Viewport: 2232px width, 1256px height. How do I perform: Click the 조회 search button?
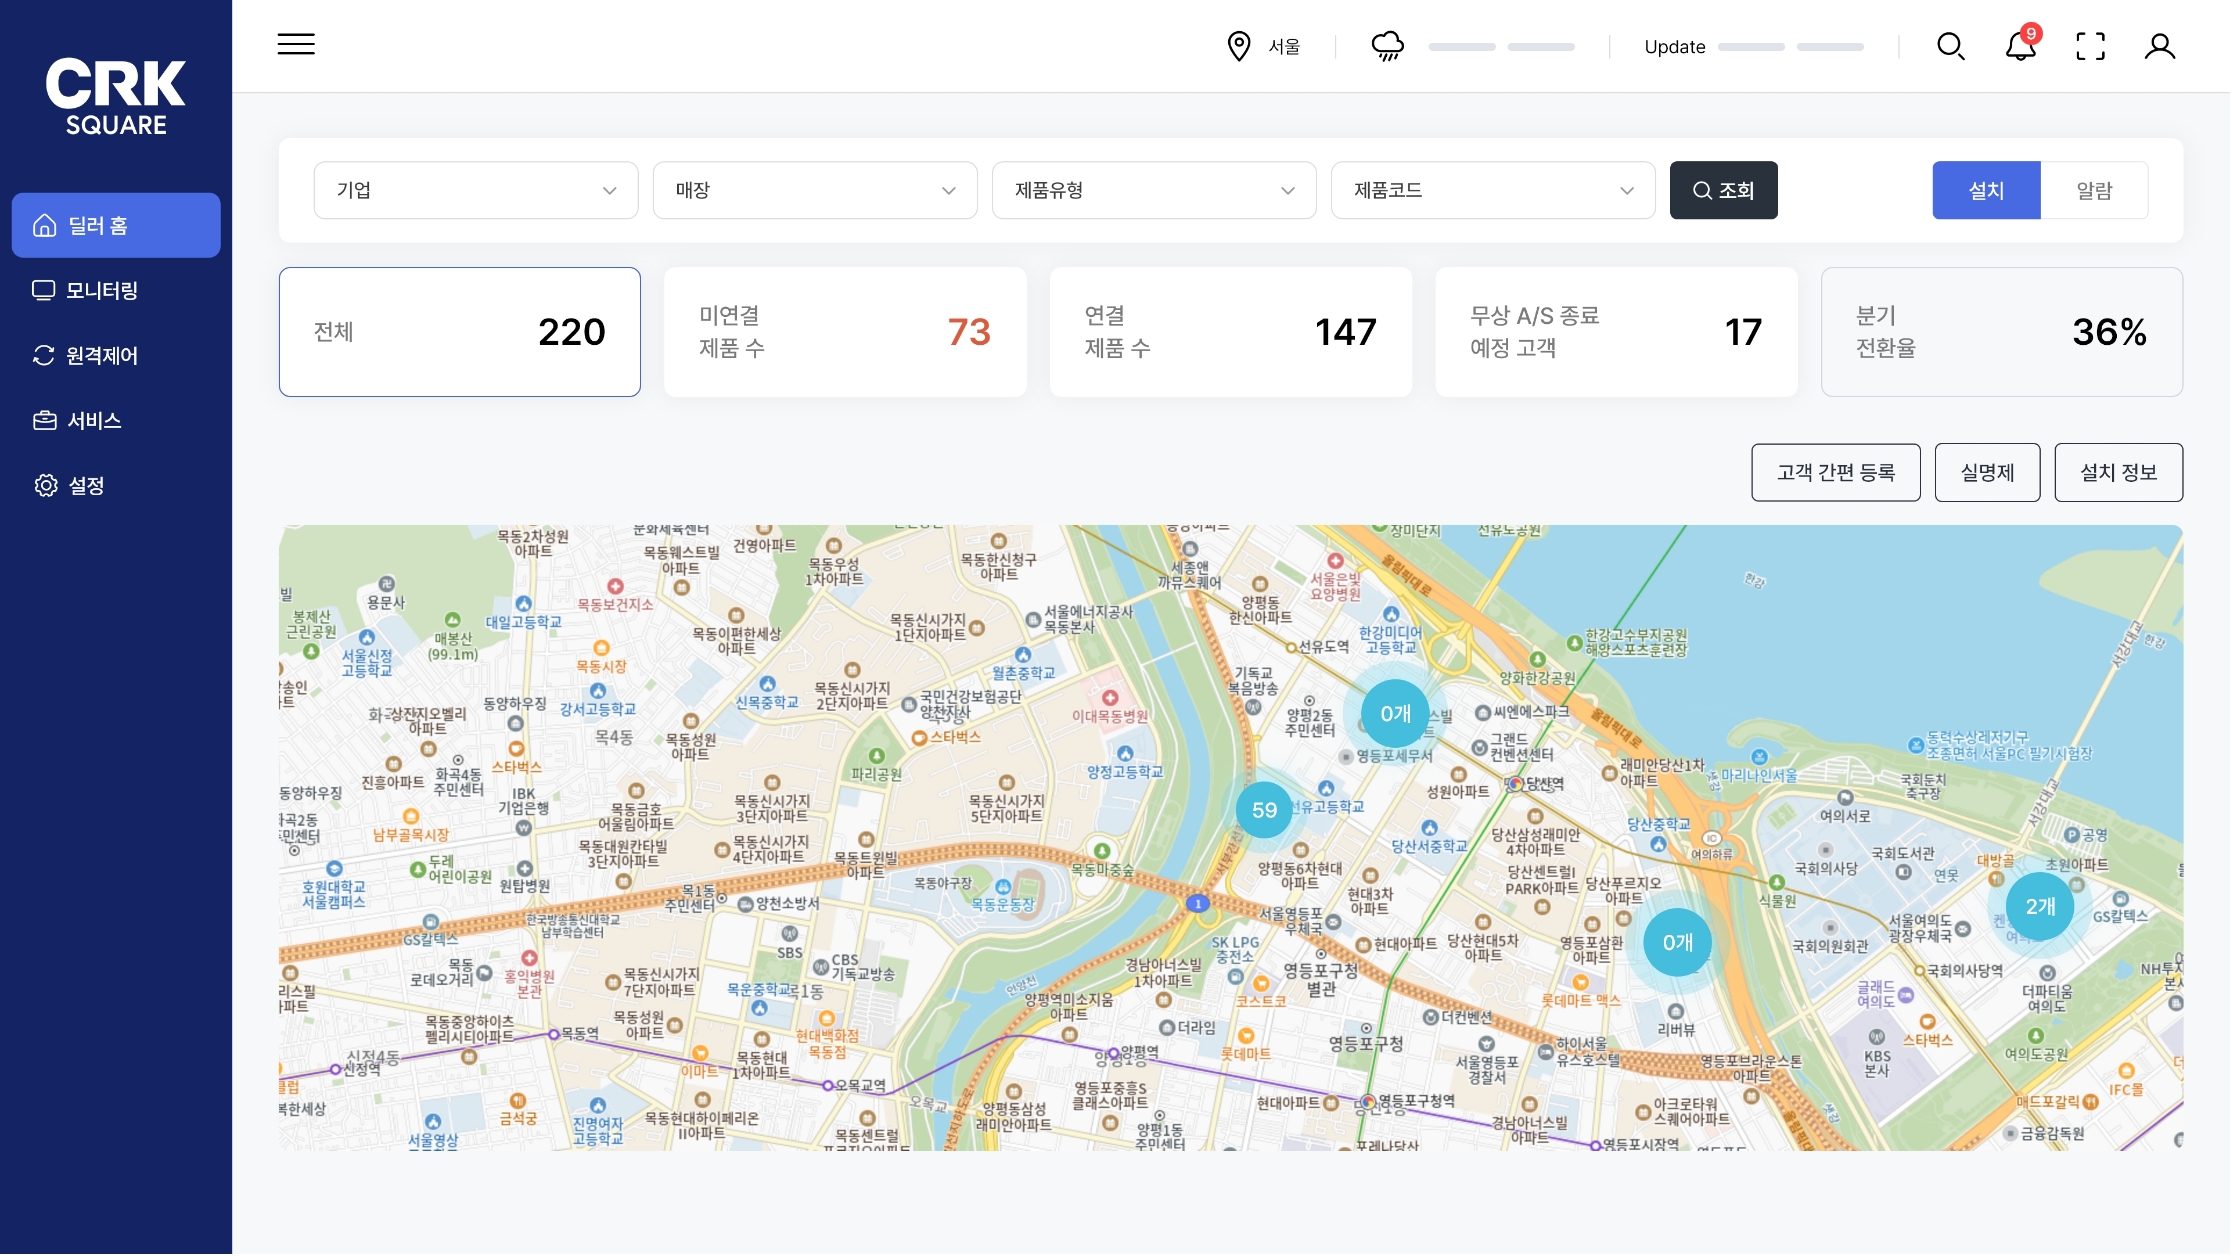pyautogui.click(x=1723, y=190)
